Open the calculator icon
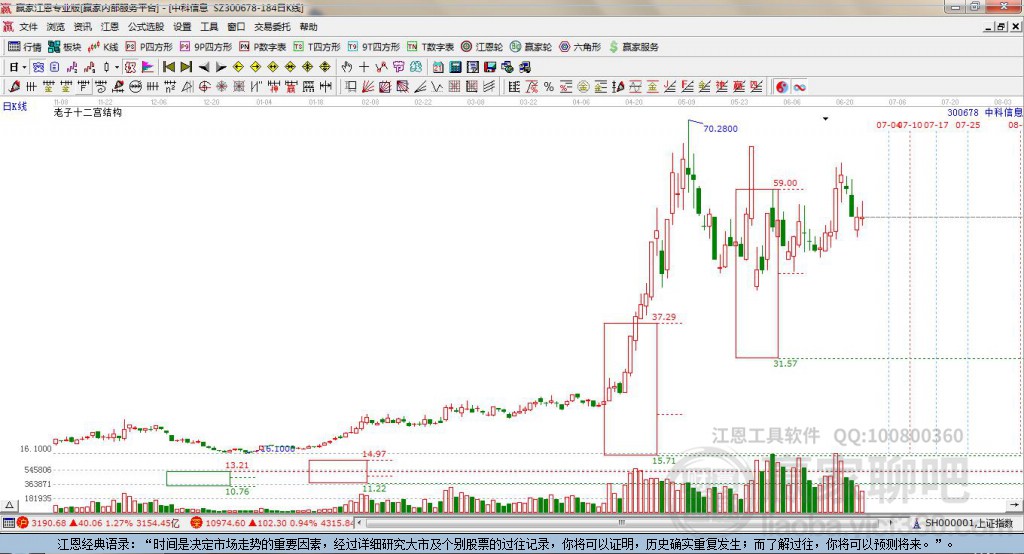 click(x=455, y=67)
